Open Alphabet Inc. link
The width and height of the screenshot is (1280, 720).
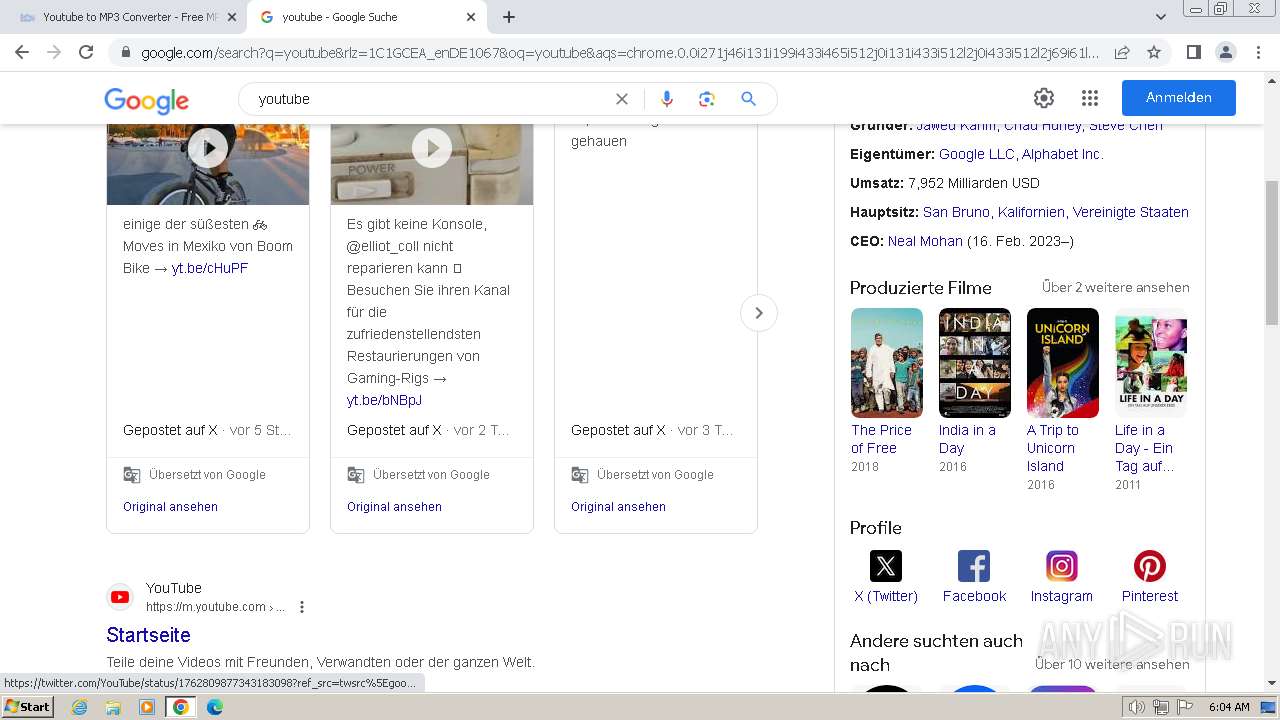1062,154
